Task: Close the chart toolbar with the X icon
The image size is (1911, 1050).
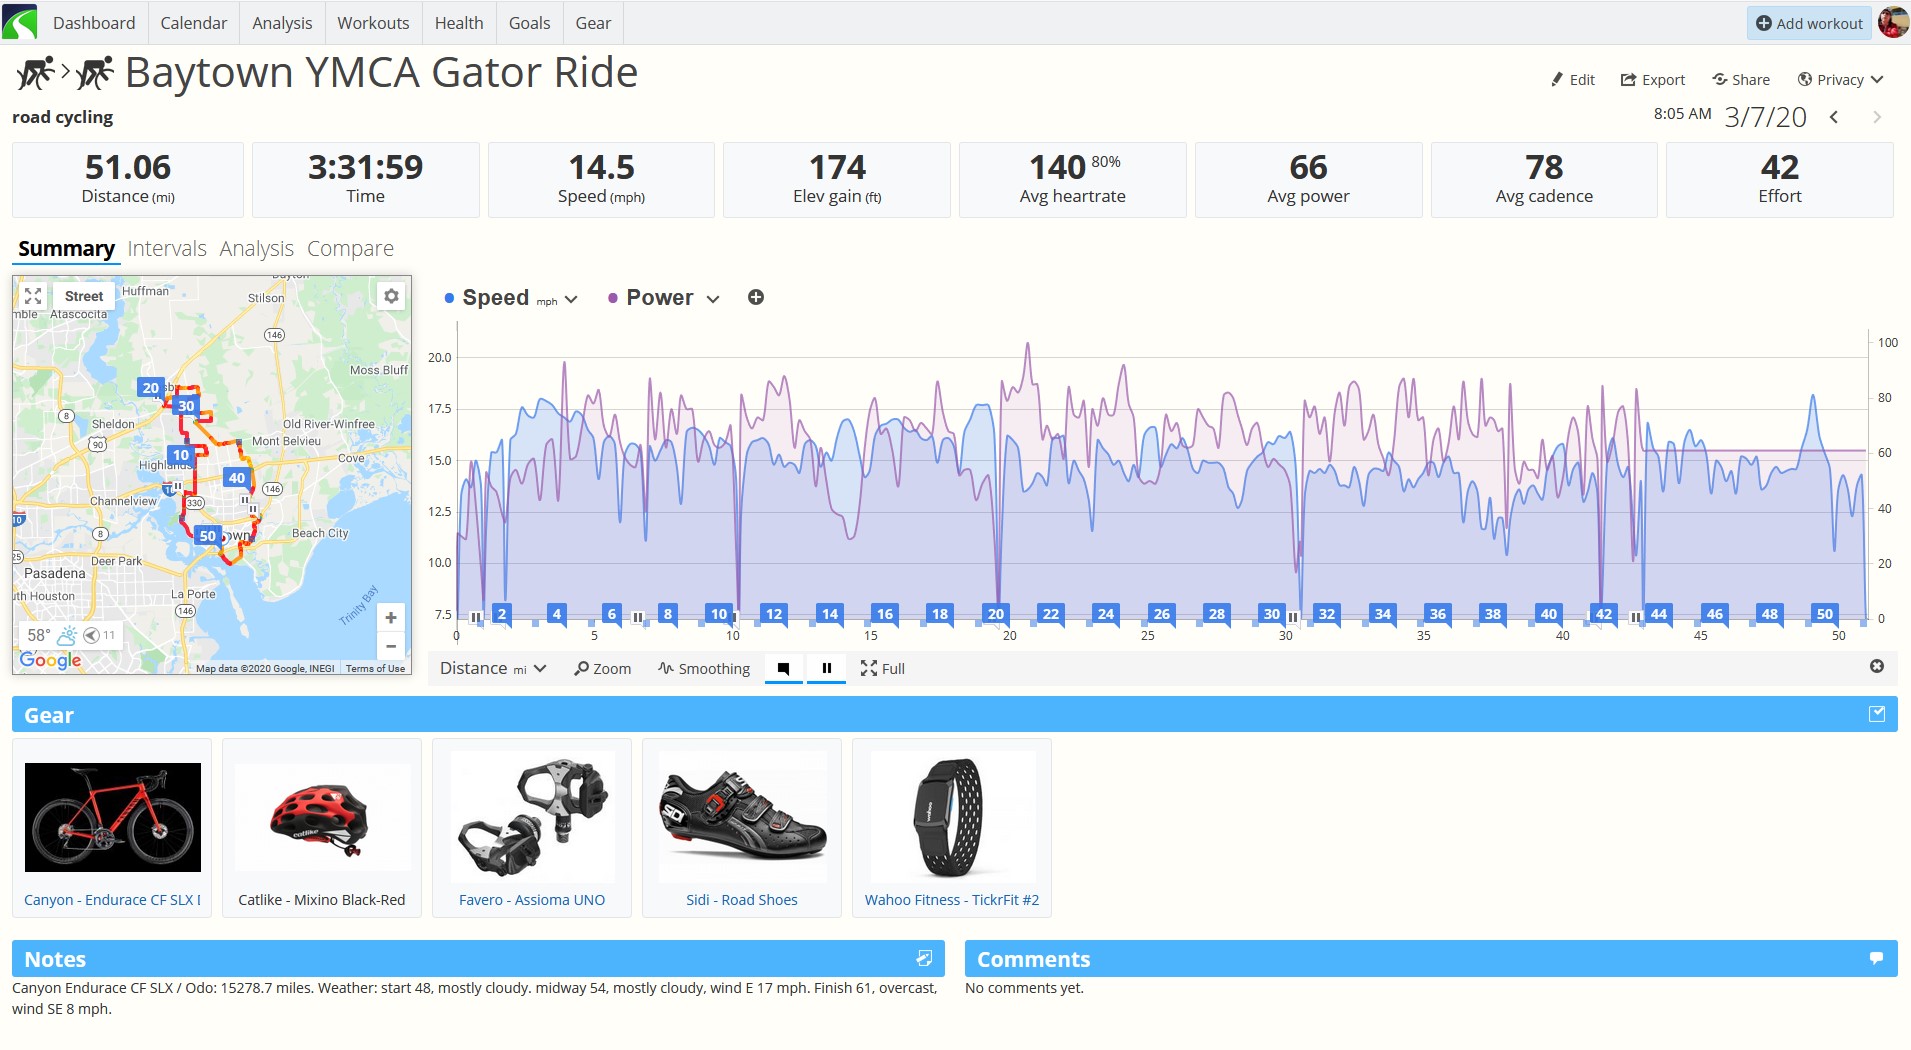Action: [x=1877, y=666]
